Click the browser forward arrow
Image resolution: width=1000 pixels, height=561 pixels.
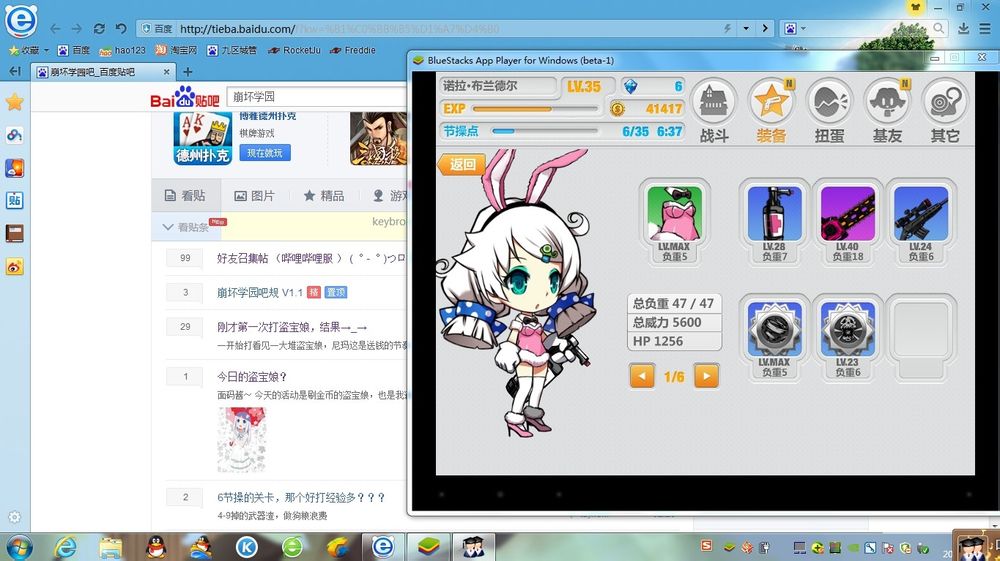click(x=77, y=29)
